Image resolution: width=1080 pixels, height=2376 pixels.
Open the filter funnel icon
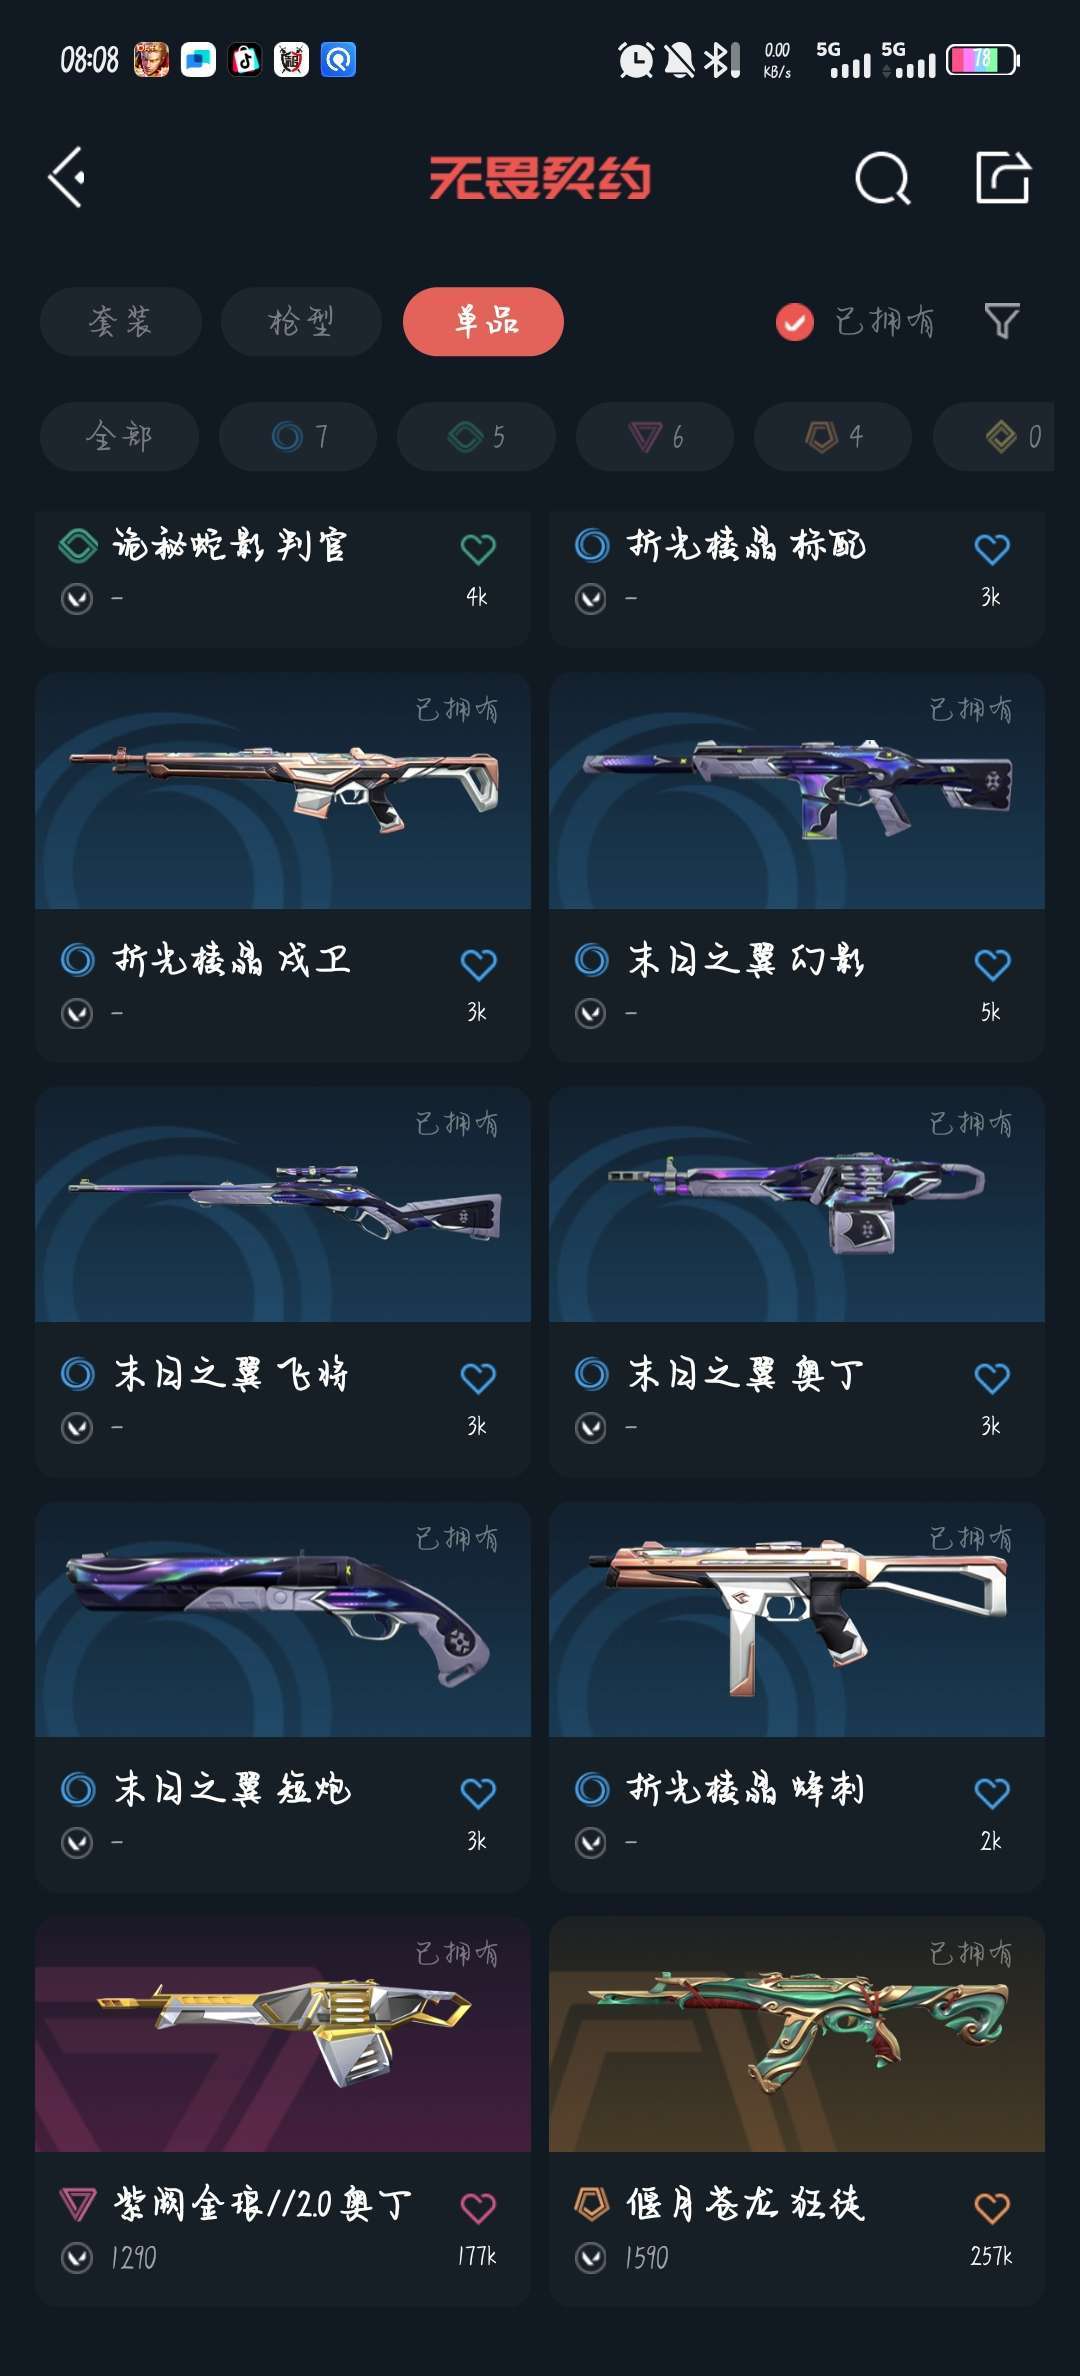(1002, 321)
